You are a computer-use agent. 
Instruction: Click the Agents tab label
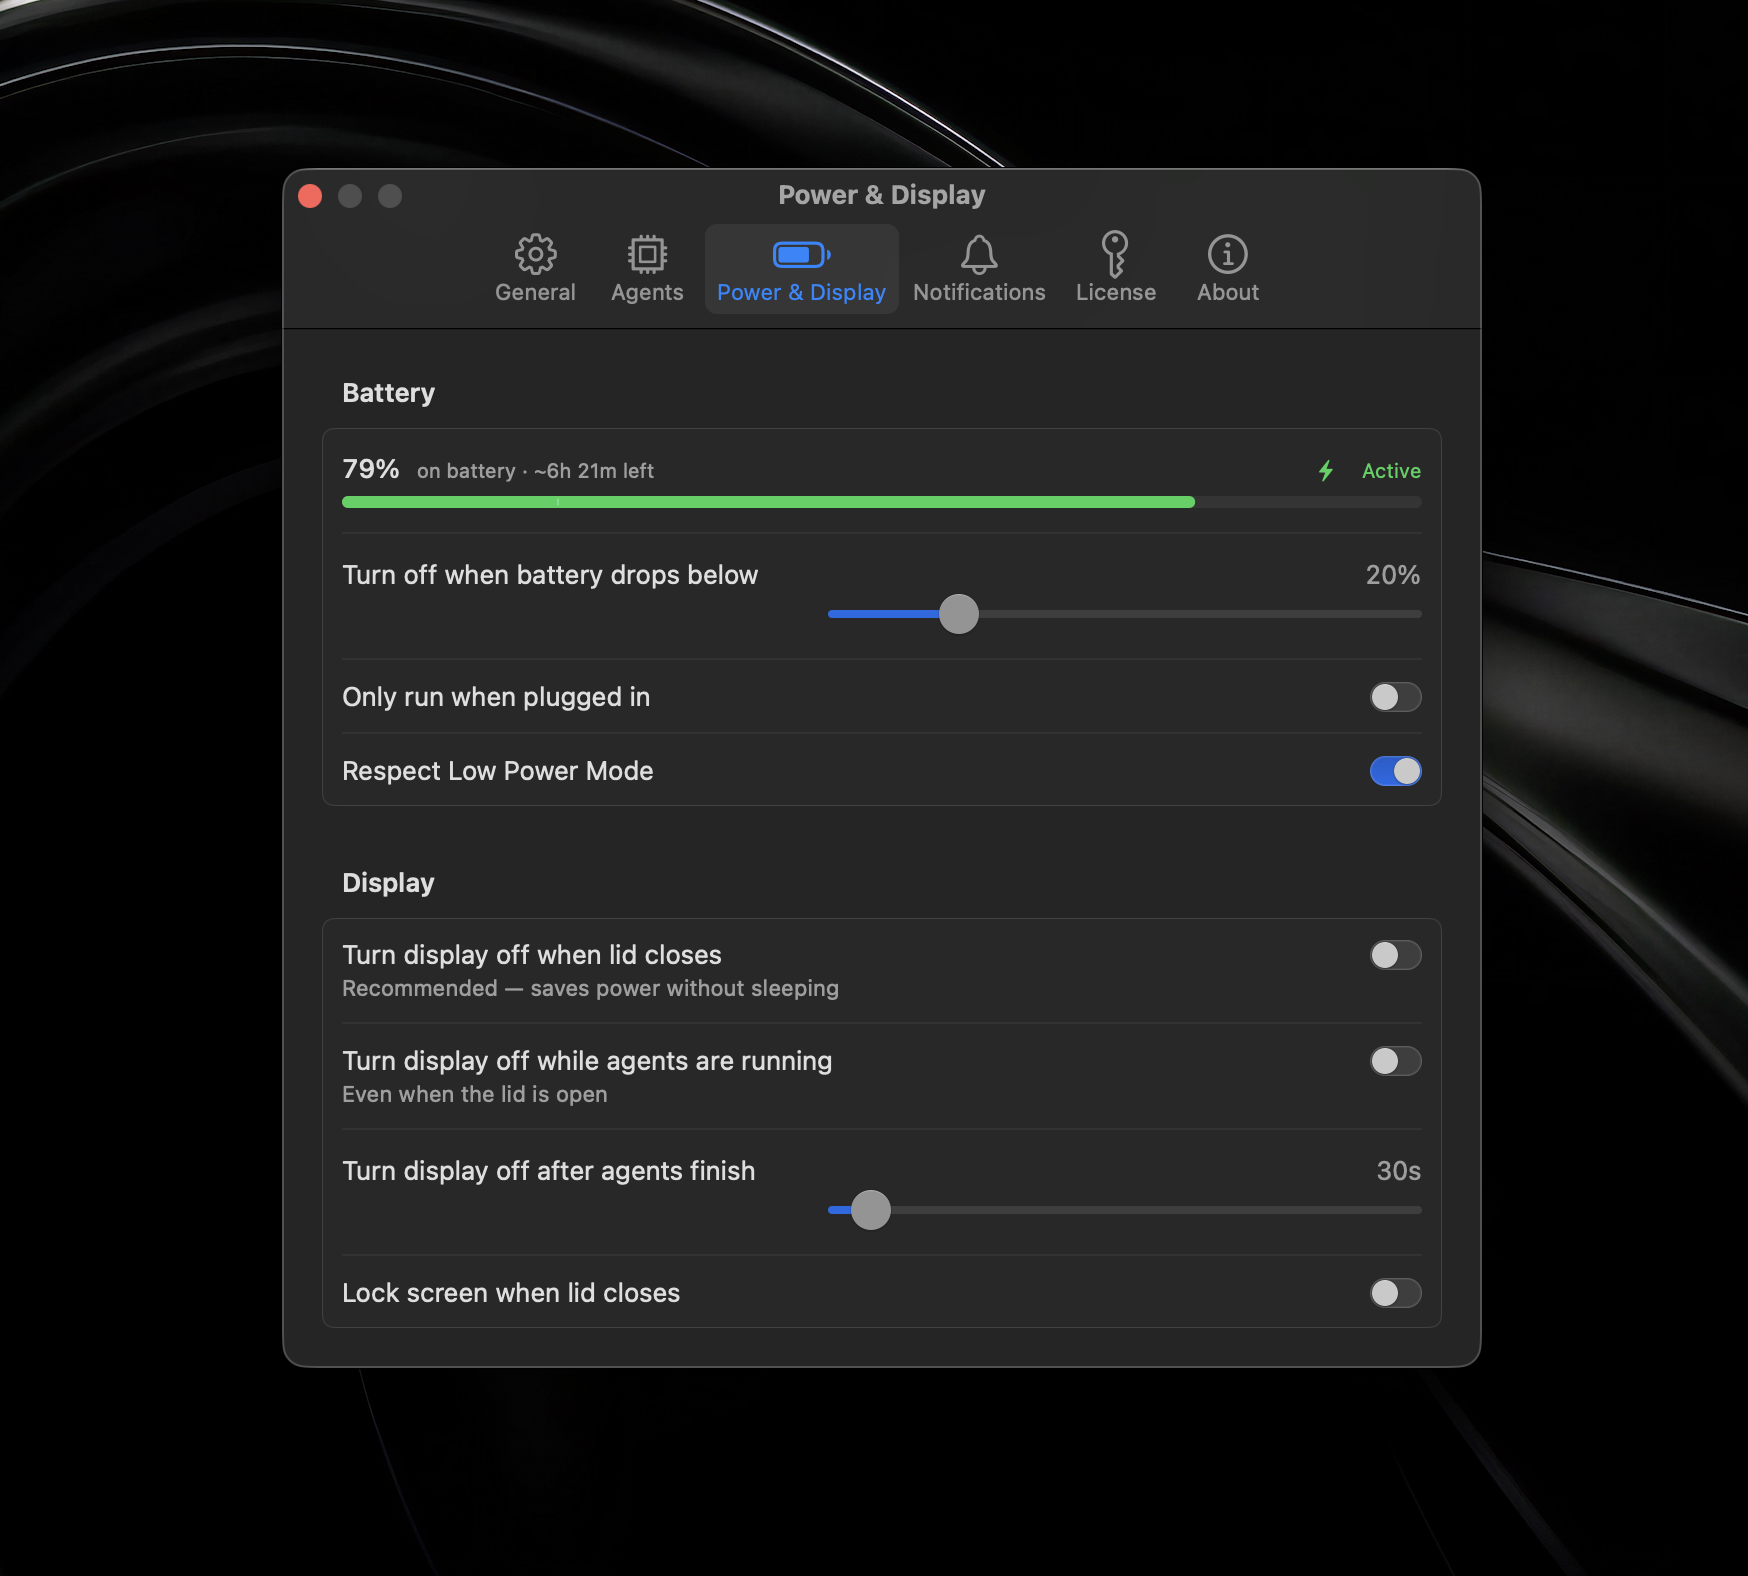tap(647, 293)
